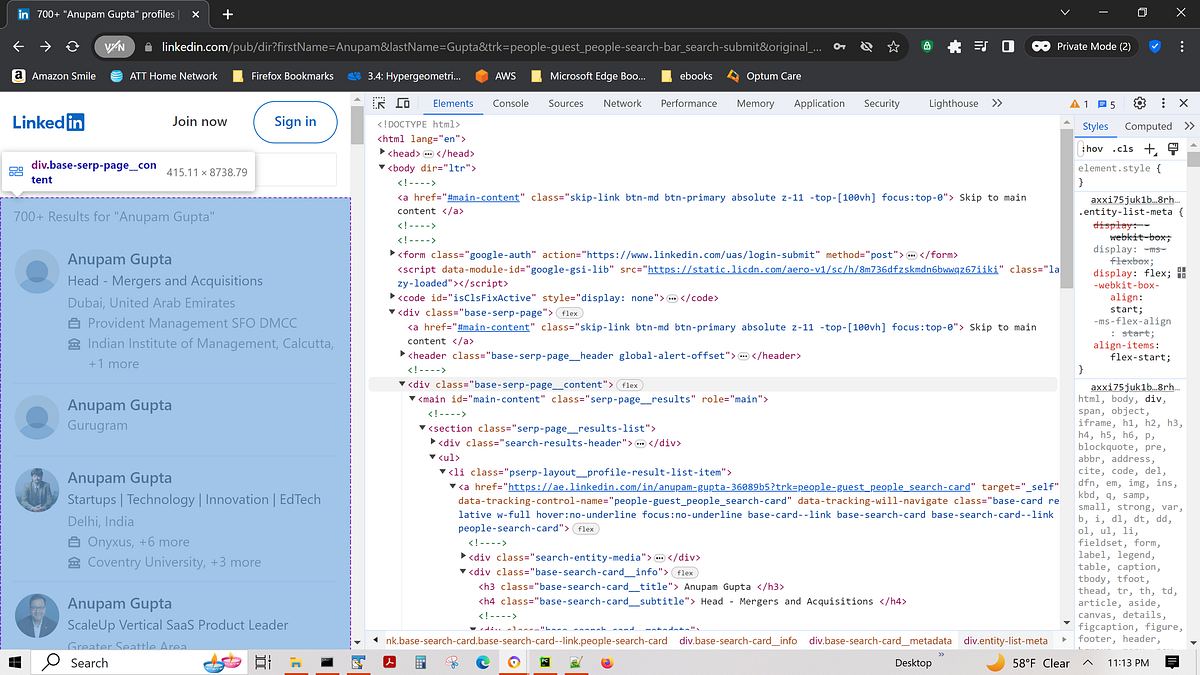Select the inspect element tool icon
The image size is (1200, 675).
coord(378,103)
